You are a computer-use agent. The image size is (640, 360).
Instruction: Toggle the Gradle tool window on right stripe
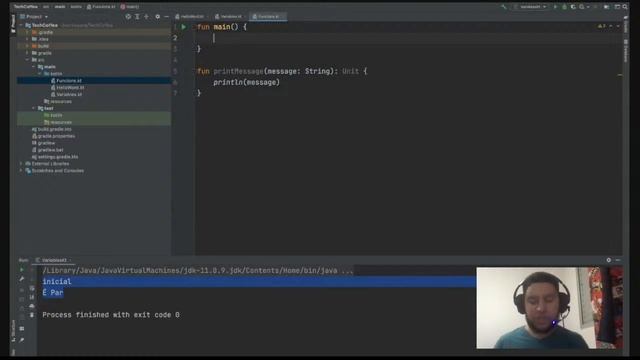click(626, 24)
